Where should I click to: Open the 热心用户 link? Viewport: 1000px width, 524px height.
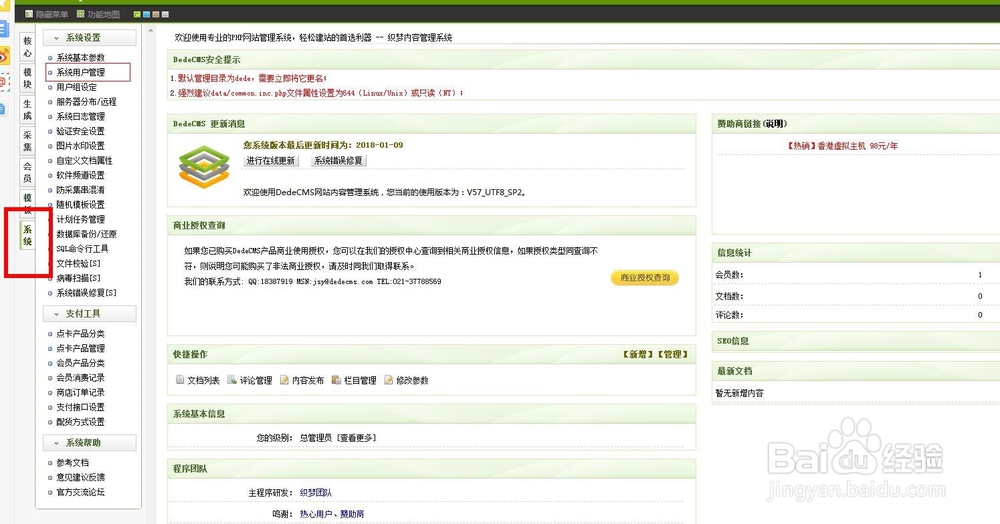point(316,514)
